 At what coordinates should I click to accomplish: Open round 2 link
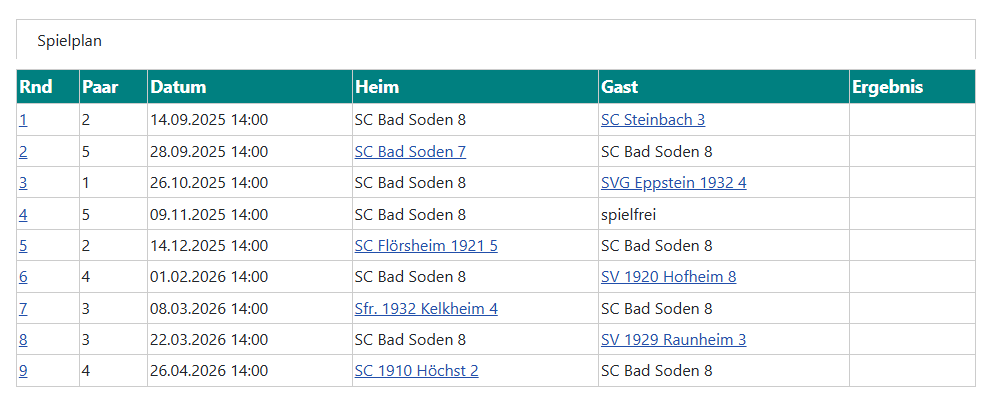(x=23, y=152)
